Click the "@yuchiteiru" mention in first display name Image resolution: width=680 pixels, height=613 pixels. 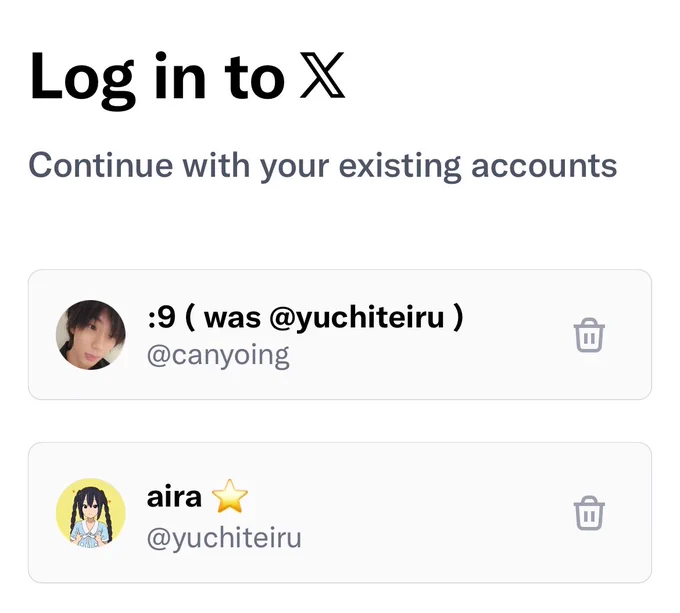click(357, 319)
